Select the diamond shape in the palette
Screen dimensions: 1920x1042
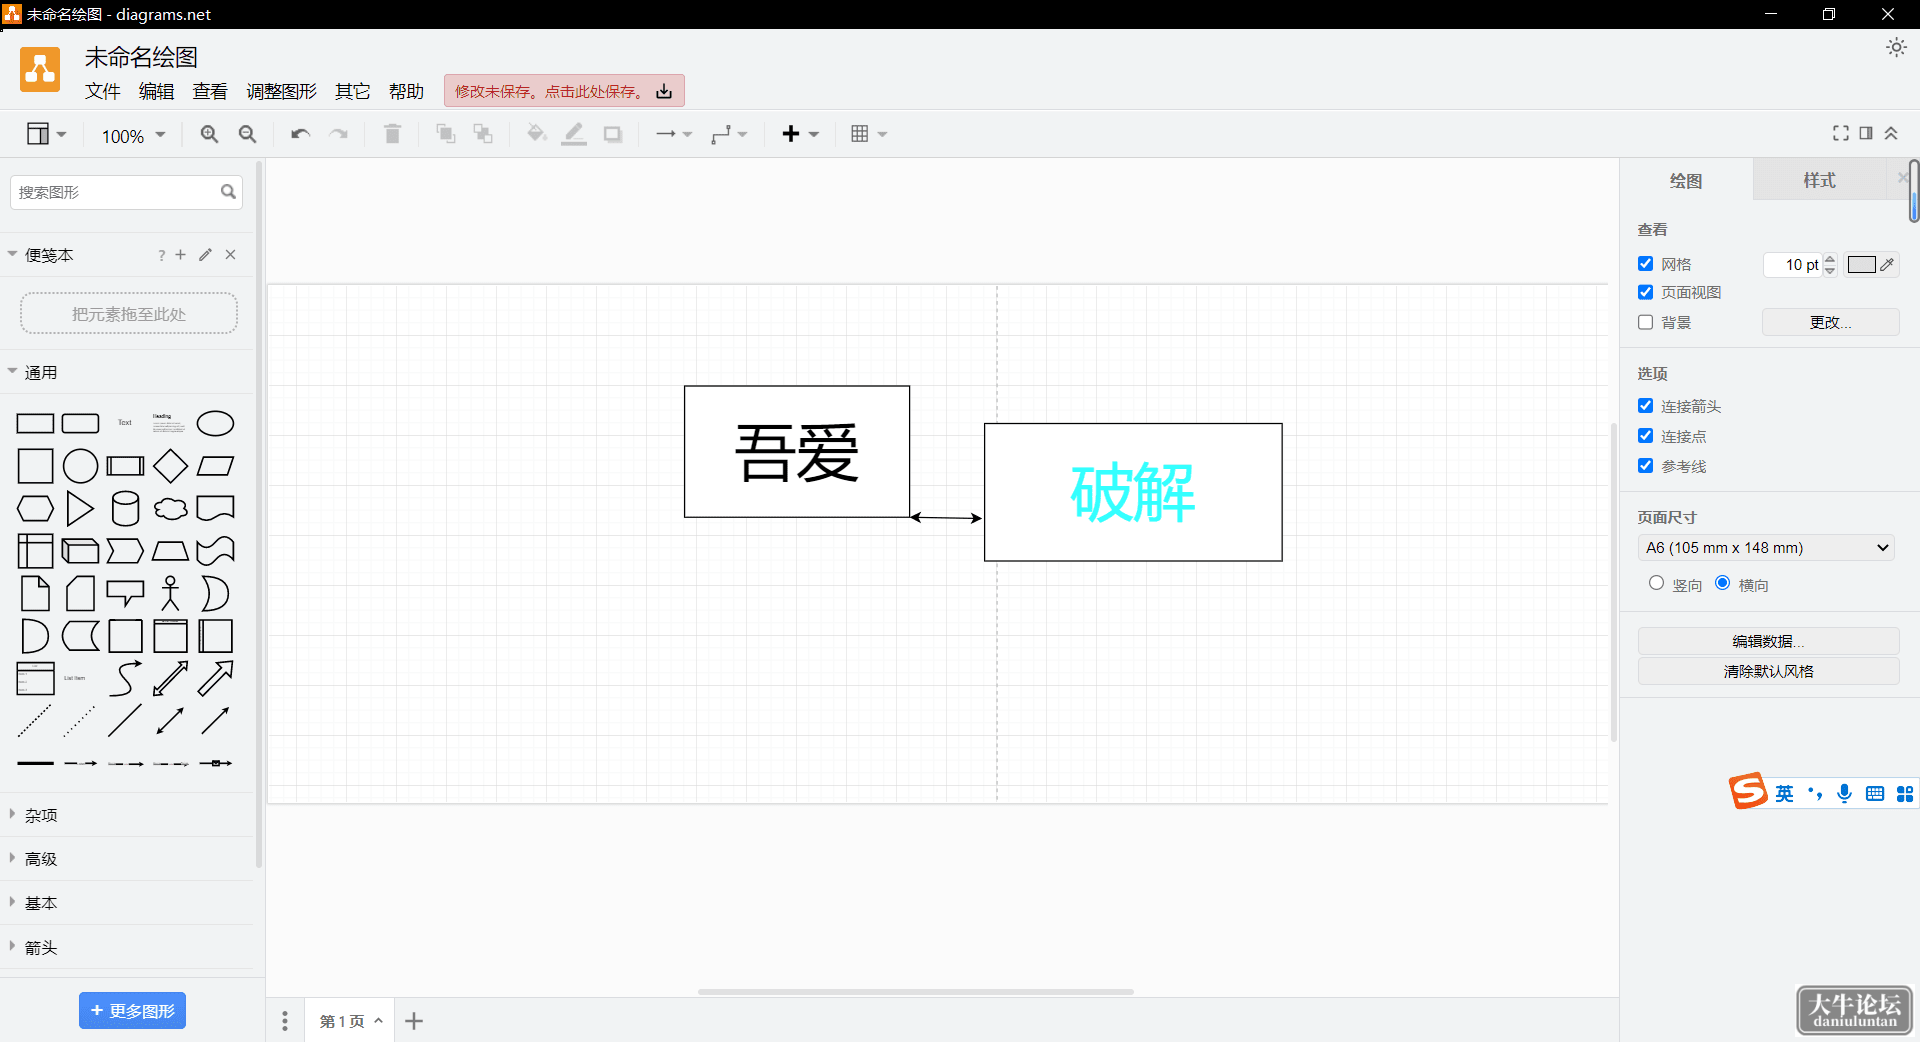[x=170, y=466]
